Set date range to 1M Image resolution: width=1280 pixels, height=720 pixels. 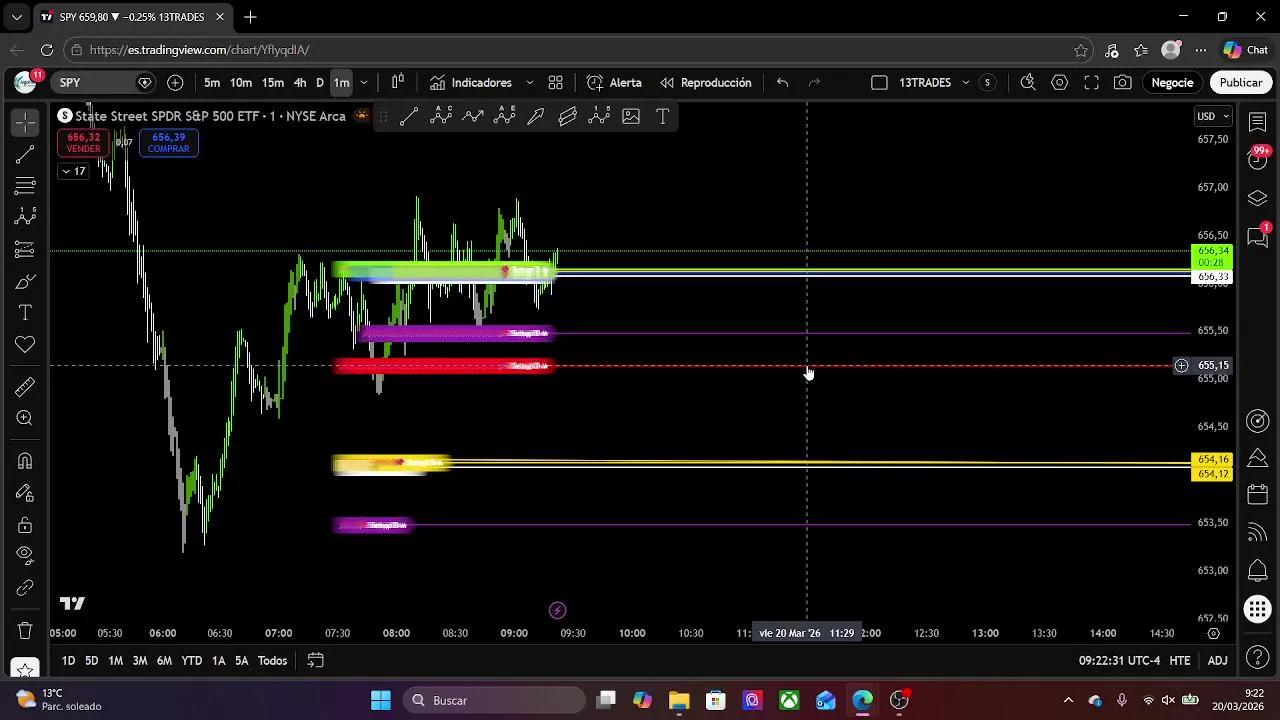coord(115,660)
